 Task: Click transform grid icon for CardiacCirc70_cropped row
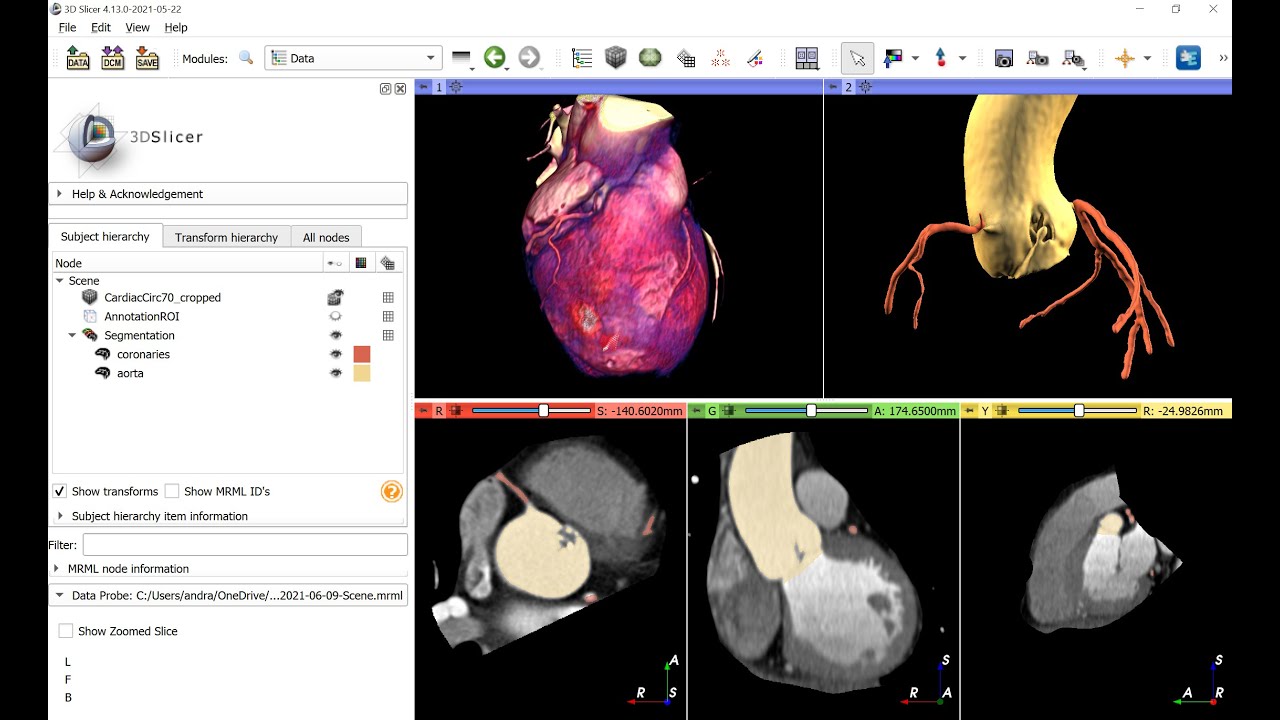[x=388, y=297]
